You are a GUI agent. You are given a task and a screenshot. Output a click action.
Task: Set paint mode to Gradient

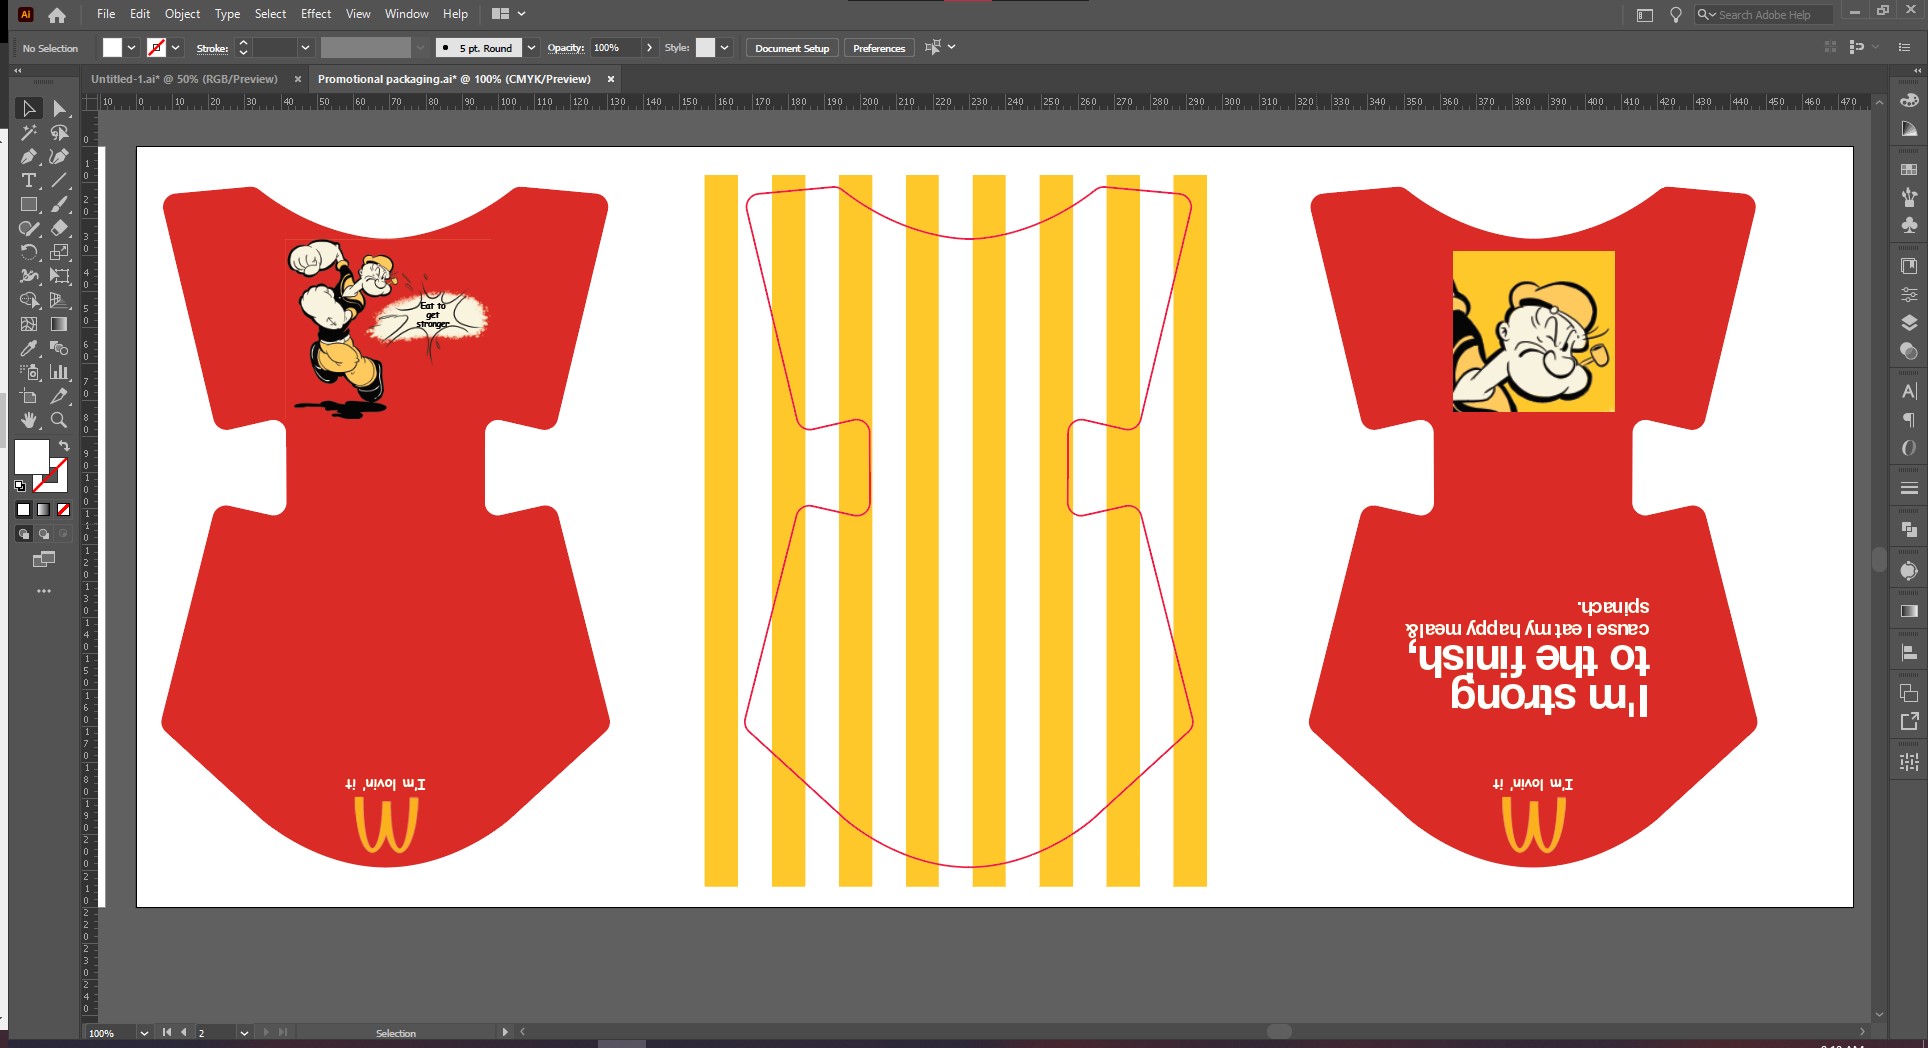[43, 509]
